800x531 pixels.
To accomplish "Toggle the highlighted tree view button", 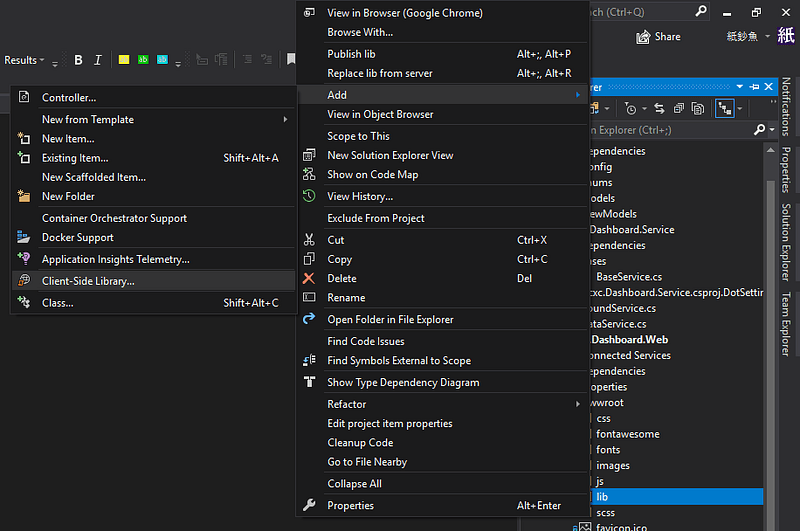I will [724, 109].
